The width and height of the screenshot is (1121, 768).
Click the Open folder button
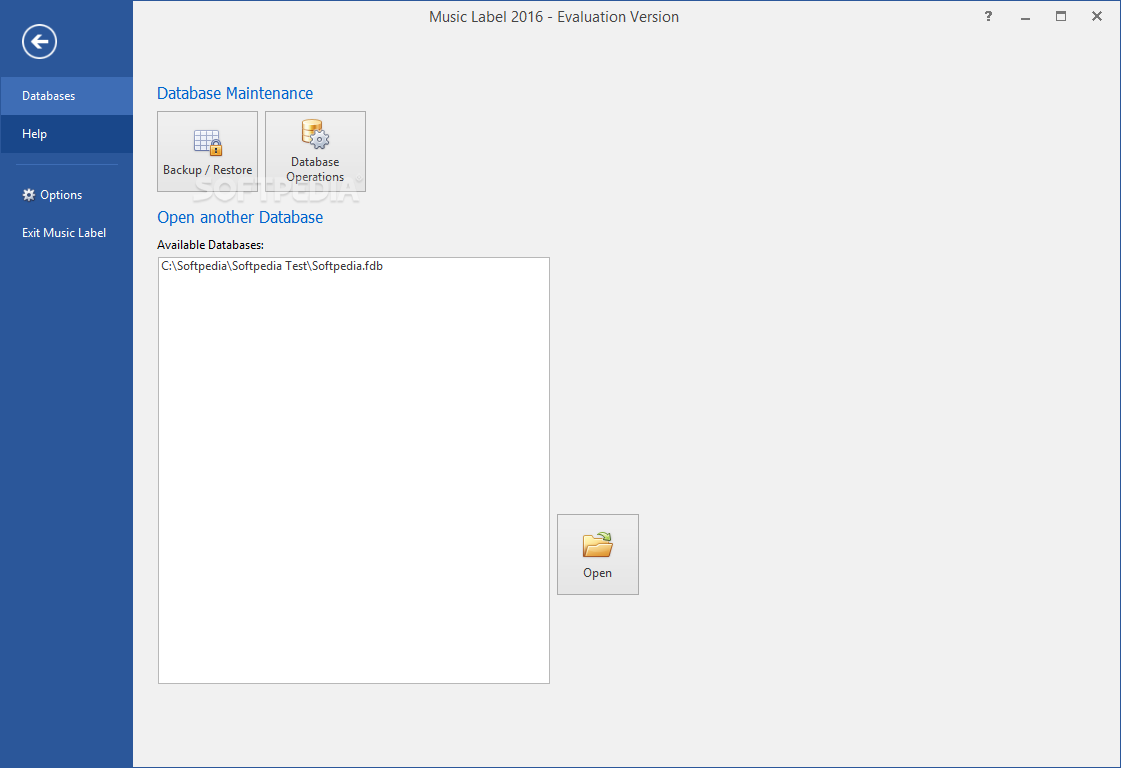click(598, 554)
